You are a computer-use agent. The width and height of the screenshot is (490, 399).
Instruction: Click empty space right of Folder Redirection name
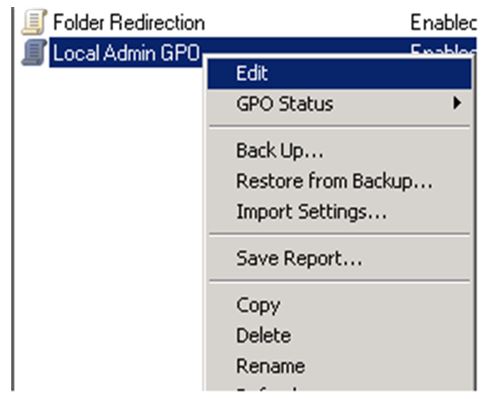(307, 23)
